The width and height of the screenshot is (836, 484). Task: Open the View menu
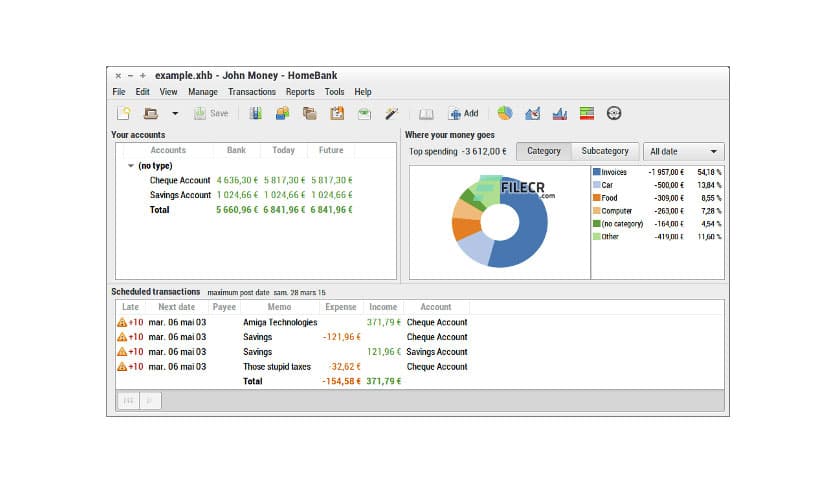(168, 92)
